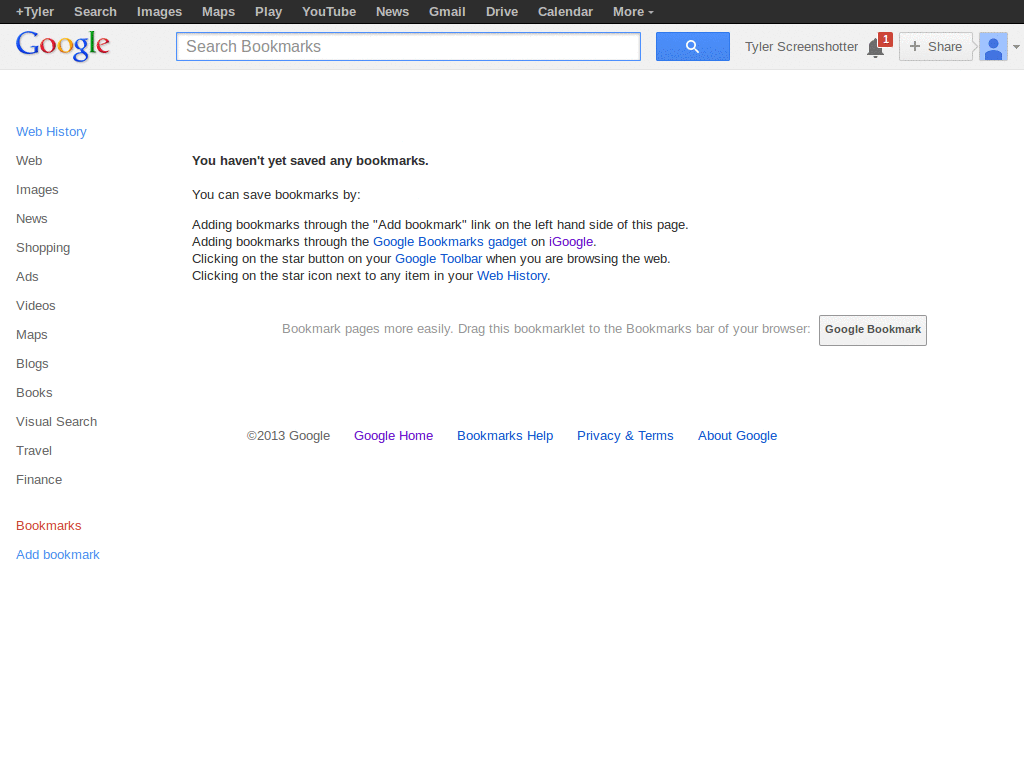Switch to the News section in top bar
This screenshot has height=768, width=1024.
click(392, 11)
